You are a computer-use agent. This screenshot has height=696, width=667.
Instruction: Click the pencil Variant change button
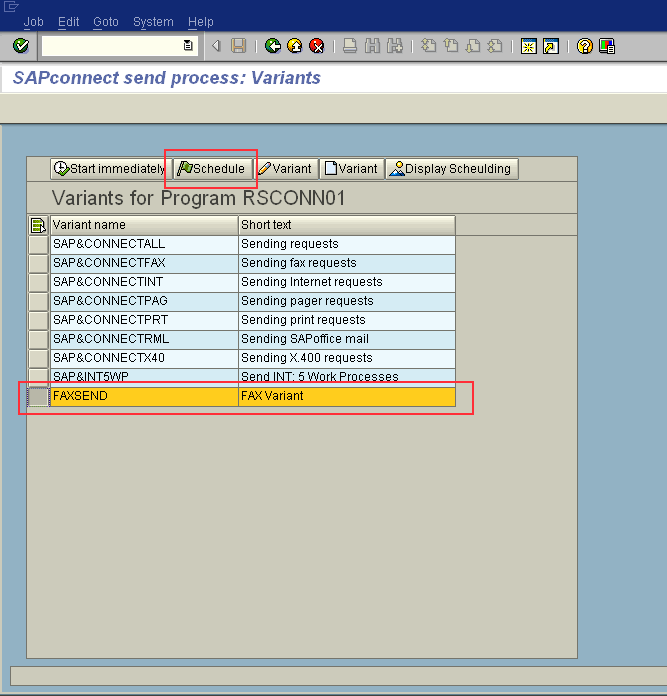[x=285, y=169]
